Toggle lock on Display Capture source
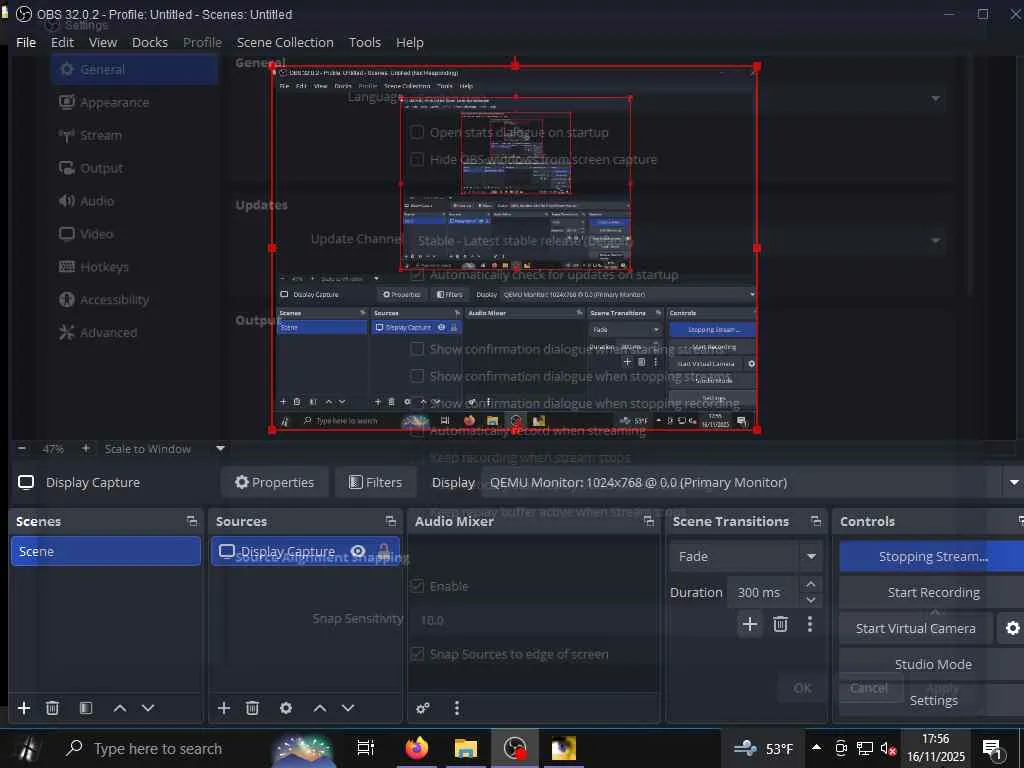Image resolution: width=1024 pixels, height=768 pixels. pyautogui.click(x=384, y=552)
